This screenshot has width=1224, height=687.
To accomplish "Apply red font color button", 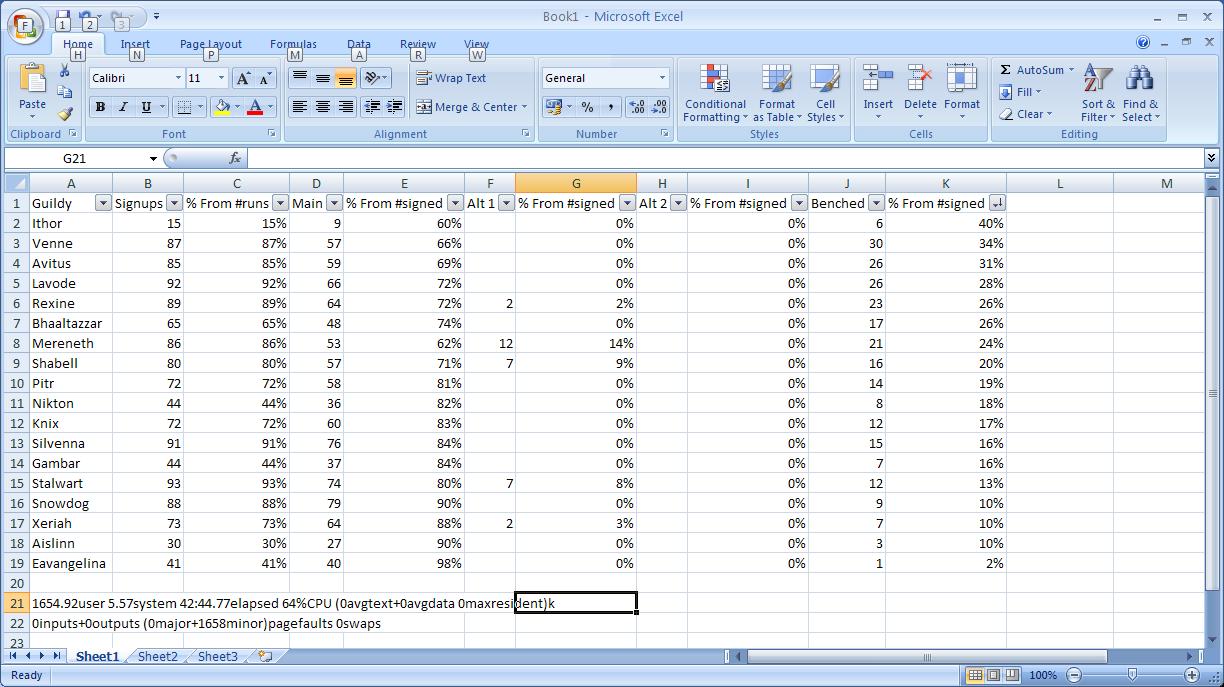I will point(255,107).
